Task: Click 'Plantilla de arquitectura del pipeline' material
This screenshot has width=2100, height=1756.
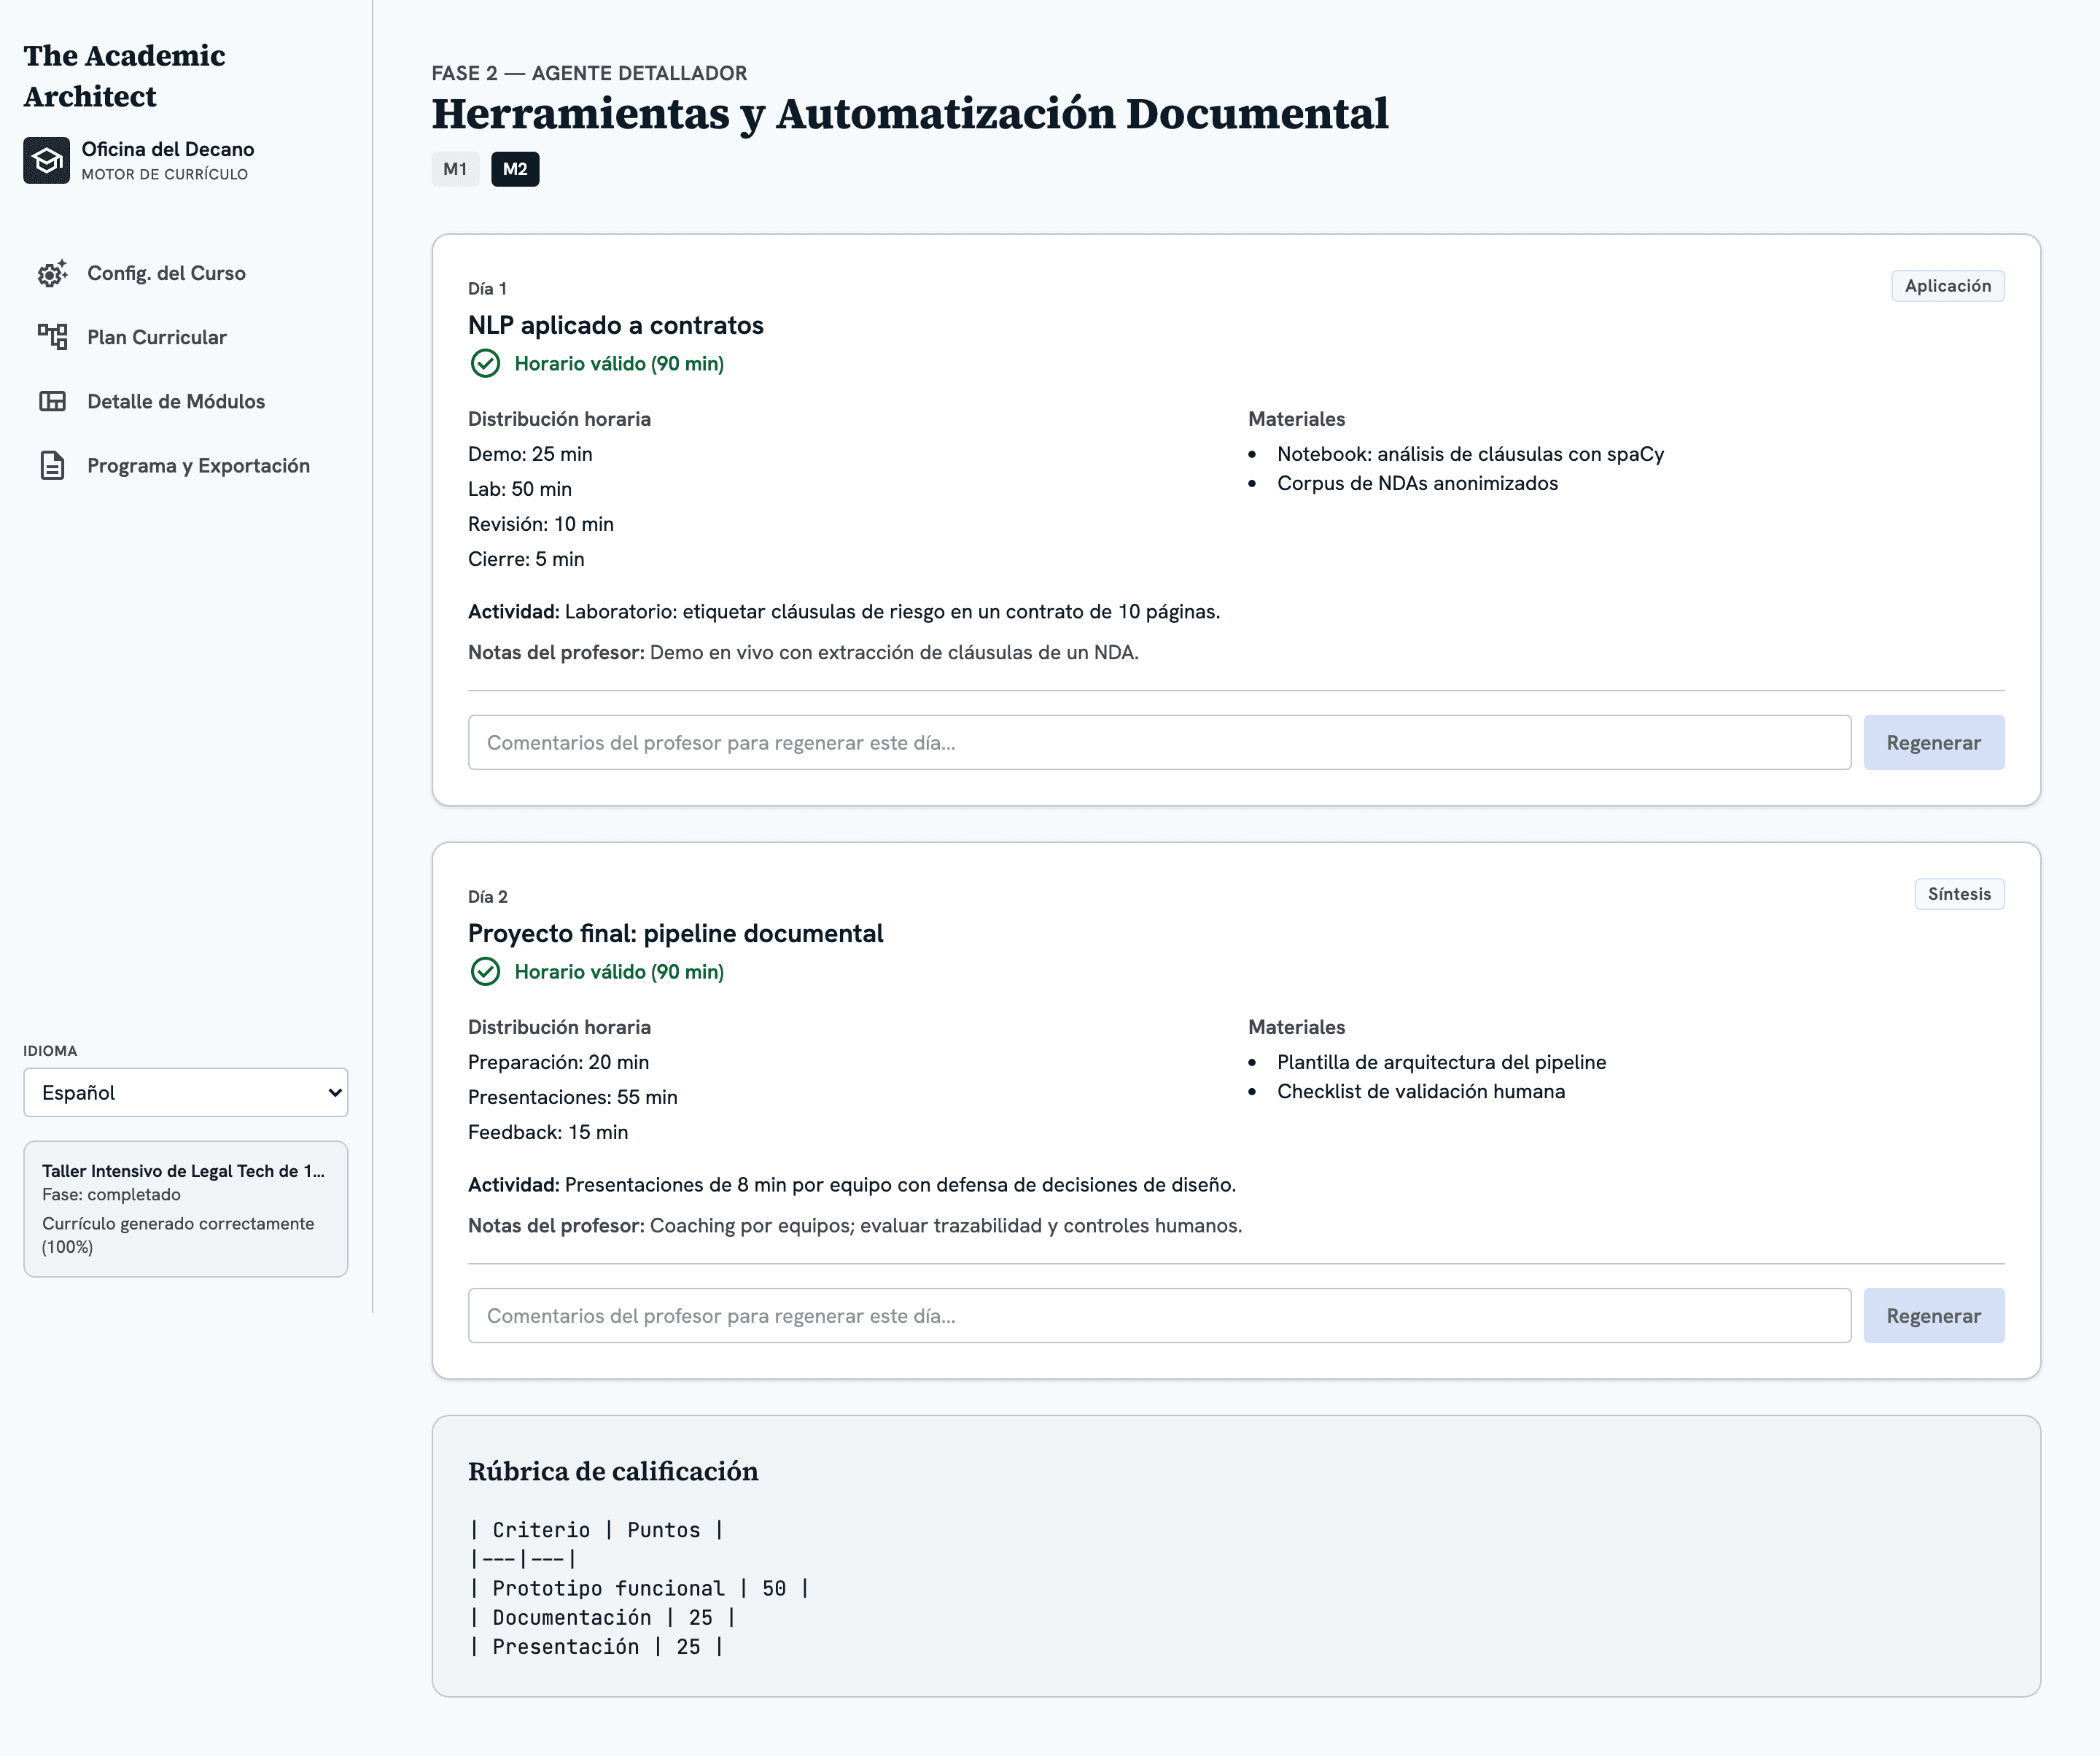Action: point(1441,1062)
